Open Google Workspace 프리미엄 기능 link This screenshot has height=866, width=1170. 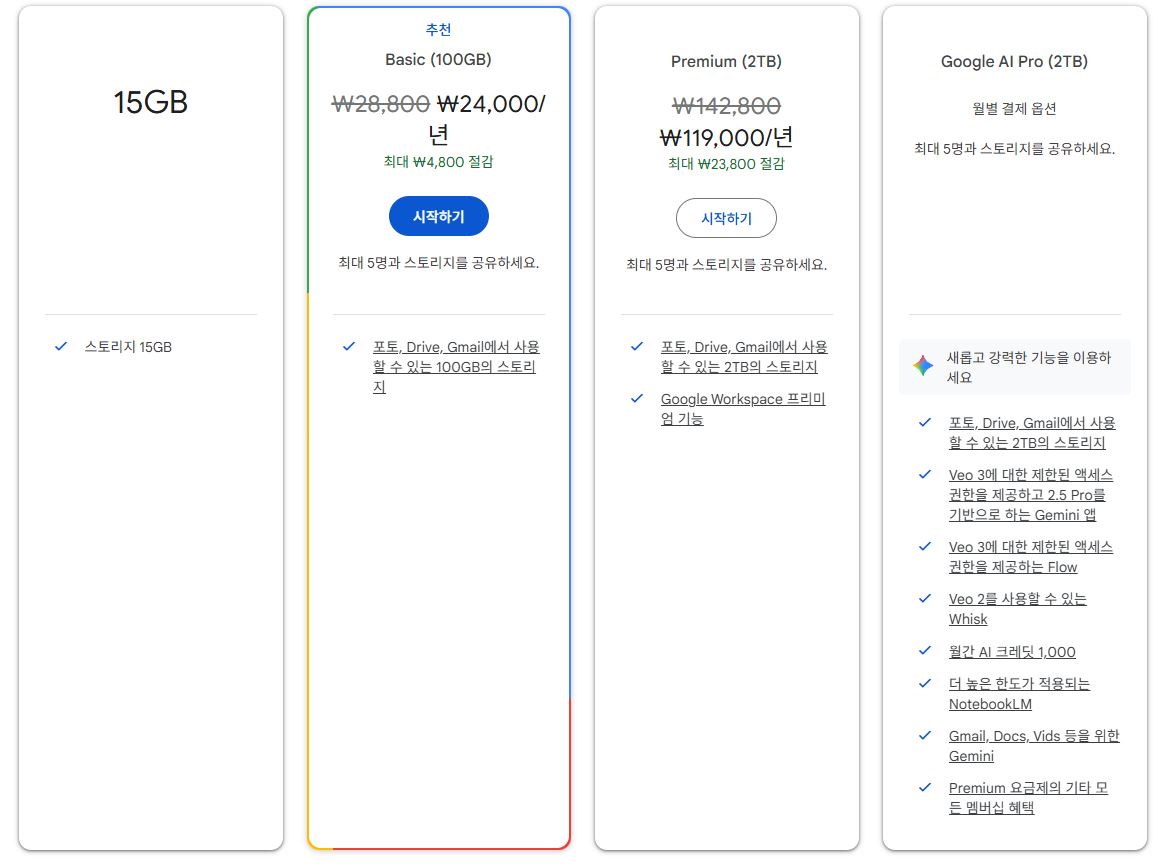click(x=743, y=409)
